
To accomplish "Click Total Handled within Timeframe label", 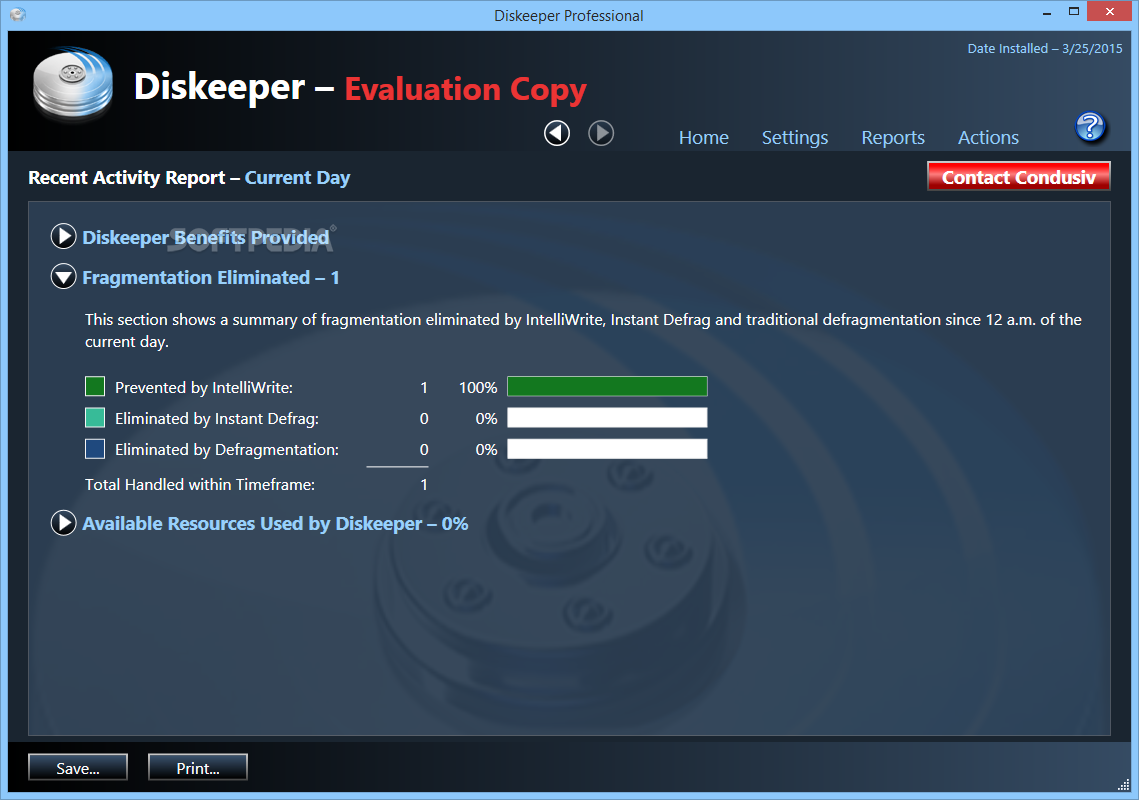I will pyautogui.click(x=200, y=485).
